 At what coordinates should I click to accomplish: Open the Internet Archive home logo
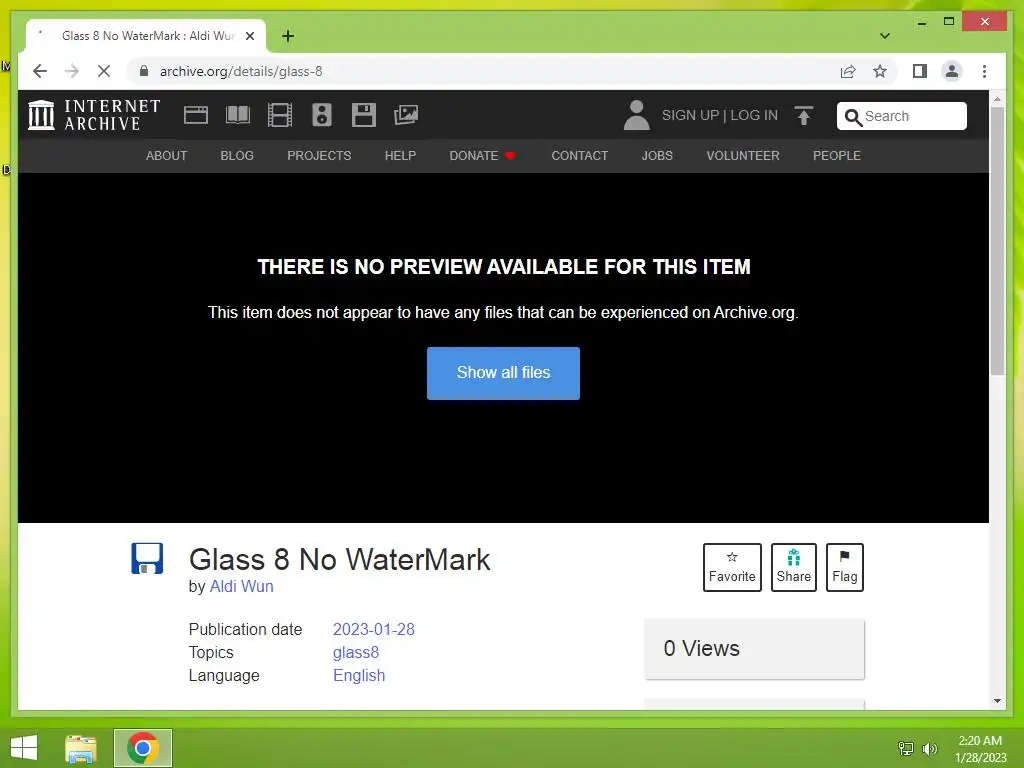click(94, 115)
